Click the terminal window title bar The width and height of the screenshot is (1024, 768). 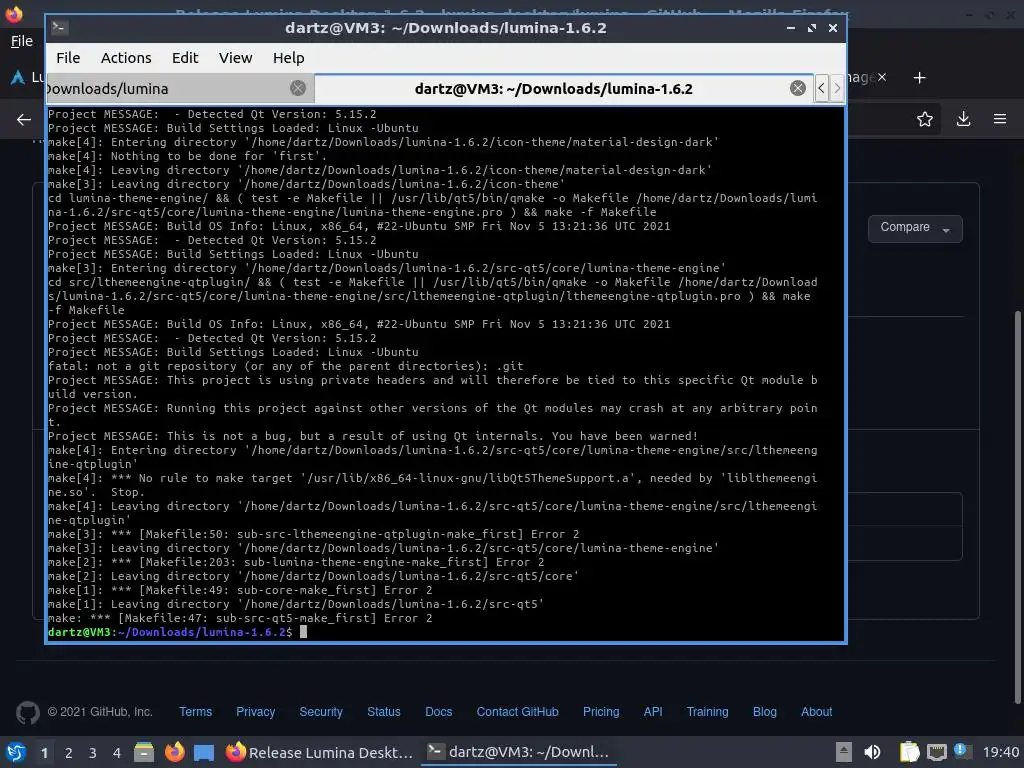(445, 28)
